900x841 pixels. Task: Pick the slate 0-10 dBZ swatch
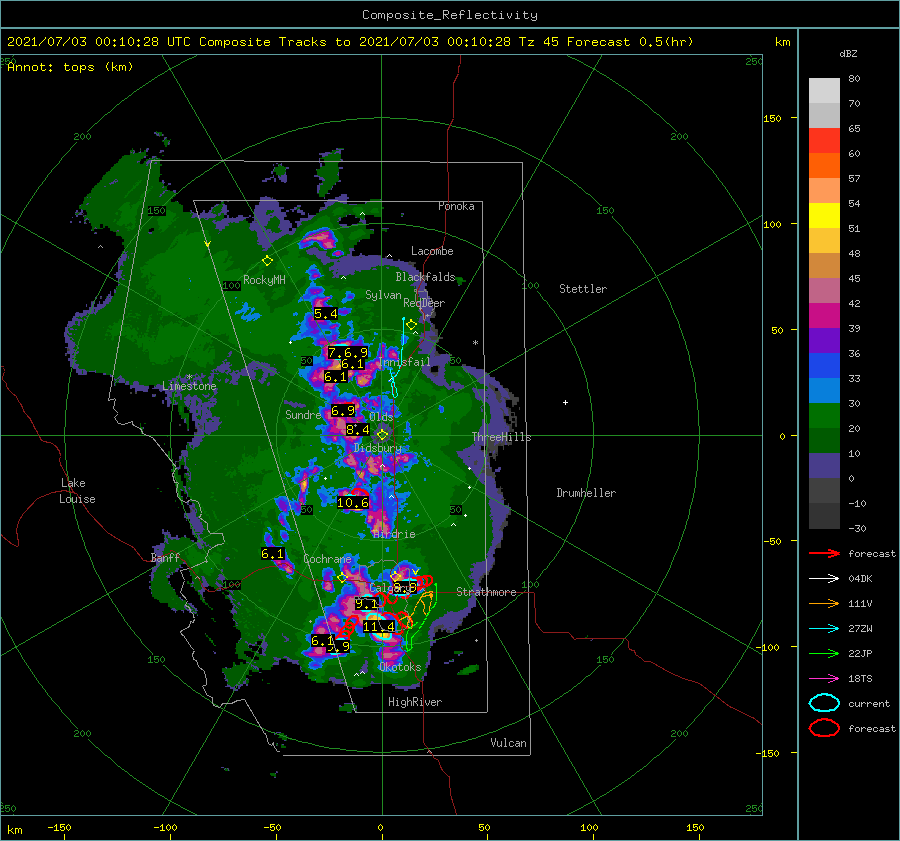(x=824, y=466)
